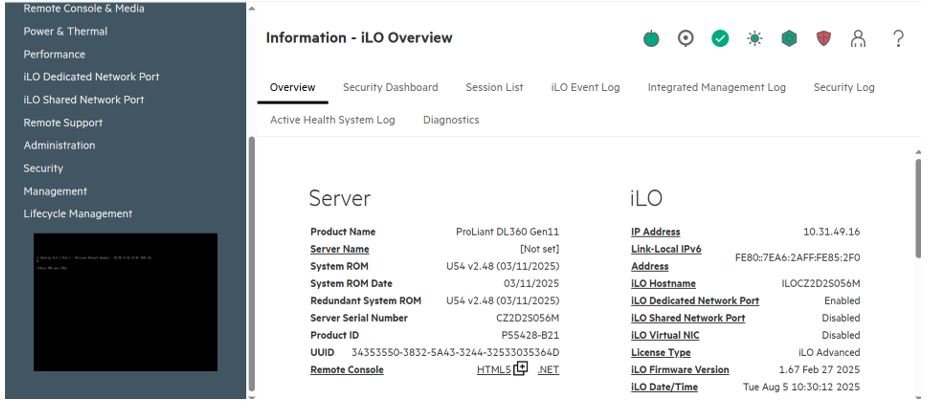Click firmware value 1.67 Feb 27 2025
The height and width of the screenshot is (401, 934).
820,370
